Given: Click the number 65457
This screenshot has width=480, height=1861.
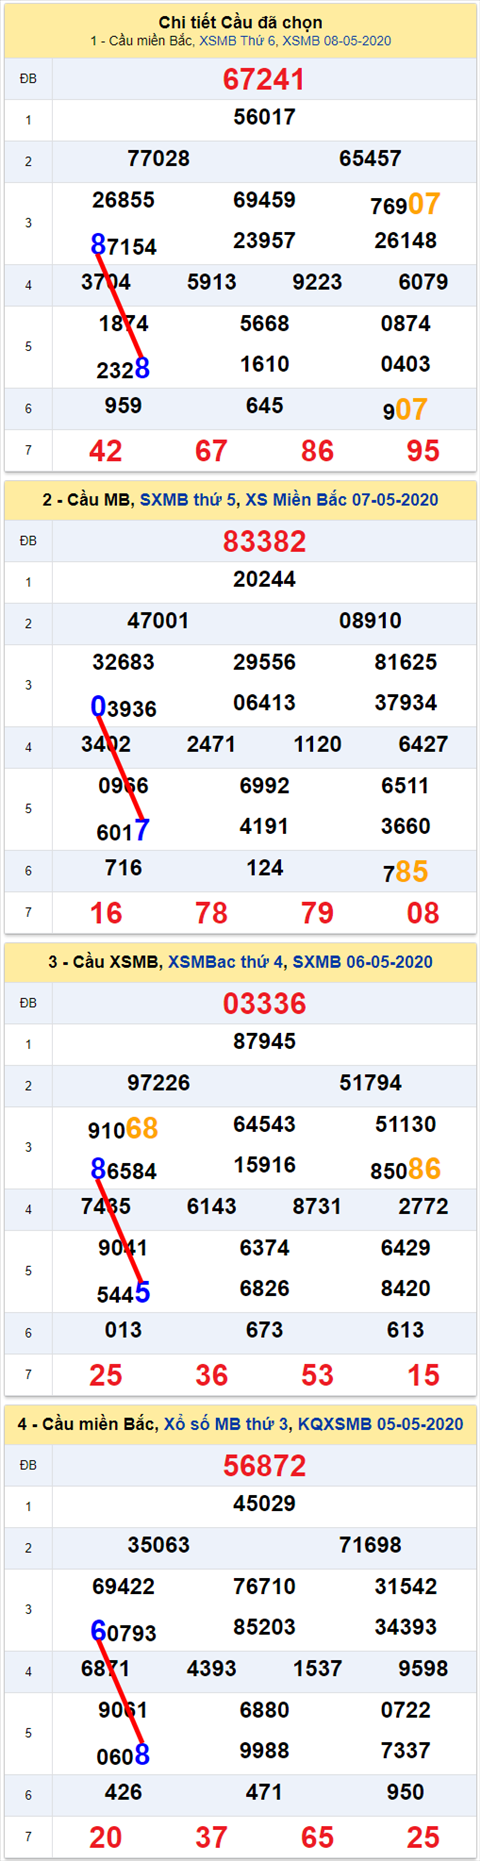Looking at the screenshot, I should 370,158.
